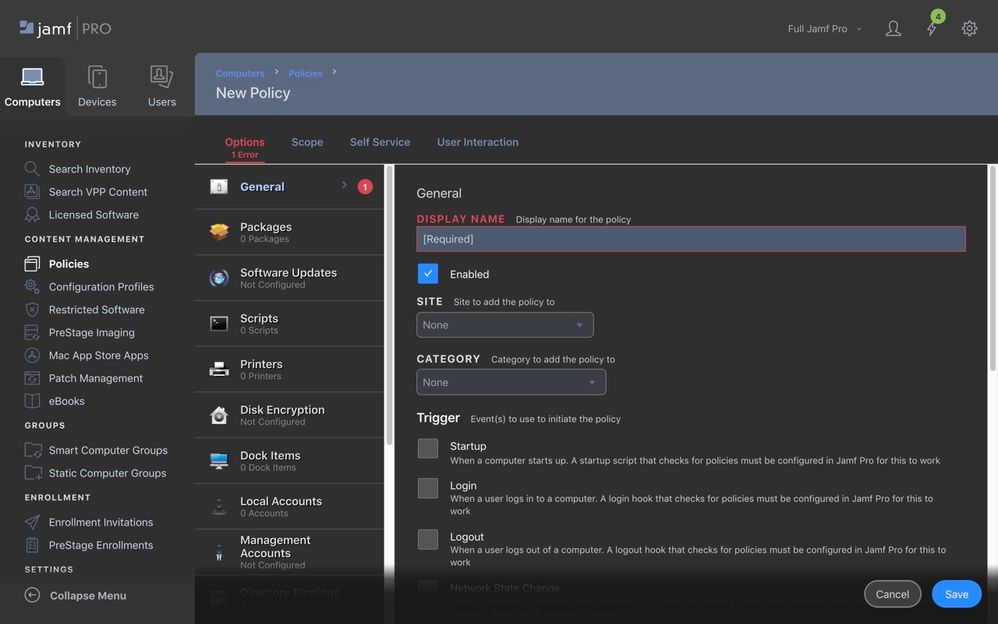Select the Local Accounts payload
Image resolution: width=998 pixels, height=624 pixels.
pyautogui.click(x=290, y=506)
